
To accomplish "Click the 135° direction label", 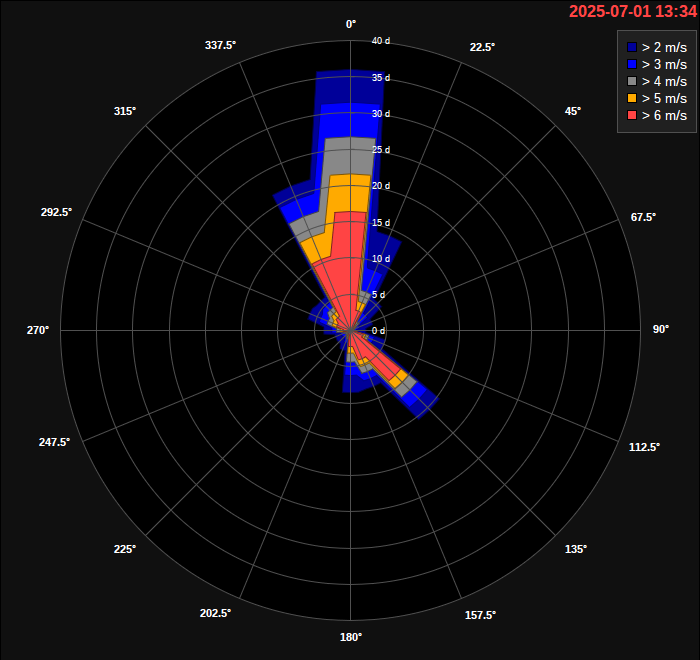I will pyautogui.click(x=576, y=549).
